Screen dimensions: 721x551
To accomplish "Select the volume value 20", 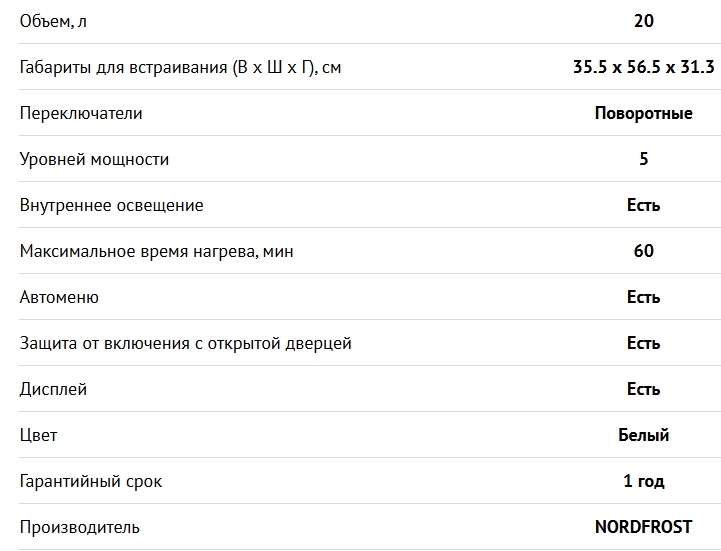I will point(643,21).
